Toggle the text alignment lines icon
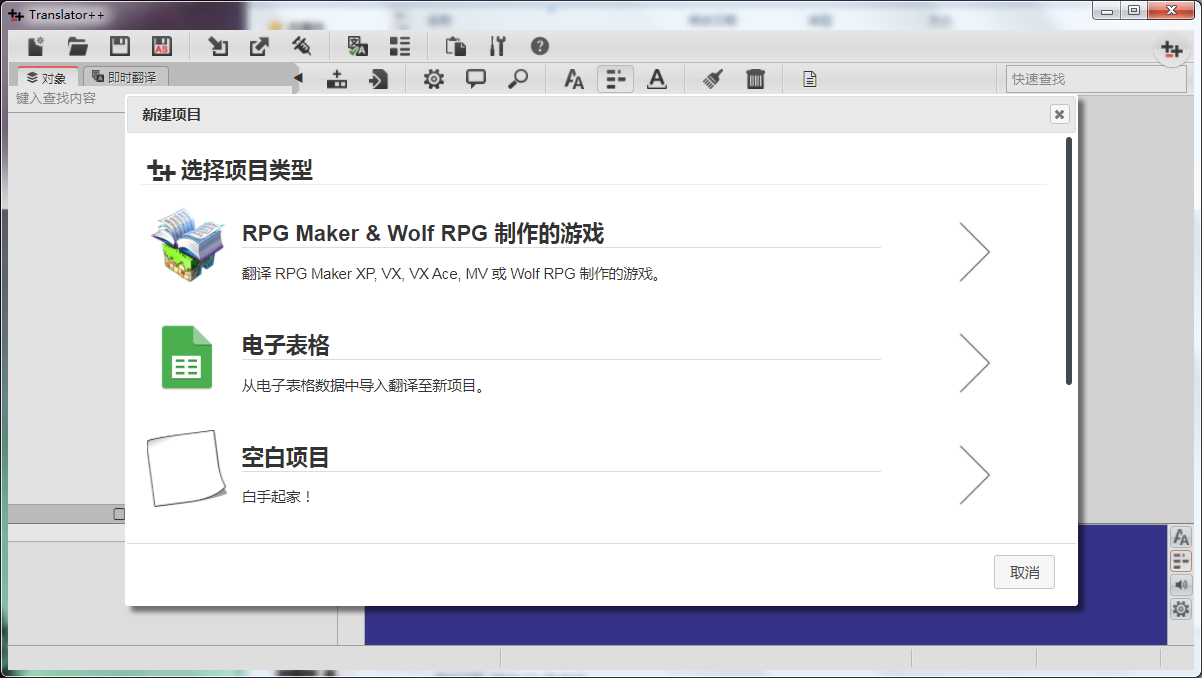Image resolution: width=1202 pixels, height=678 pixels. point(615,79)
